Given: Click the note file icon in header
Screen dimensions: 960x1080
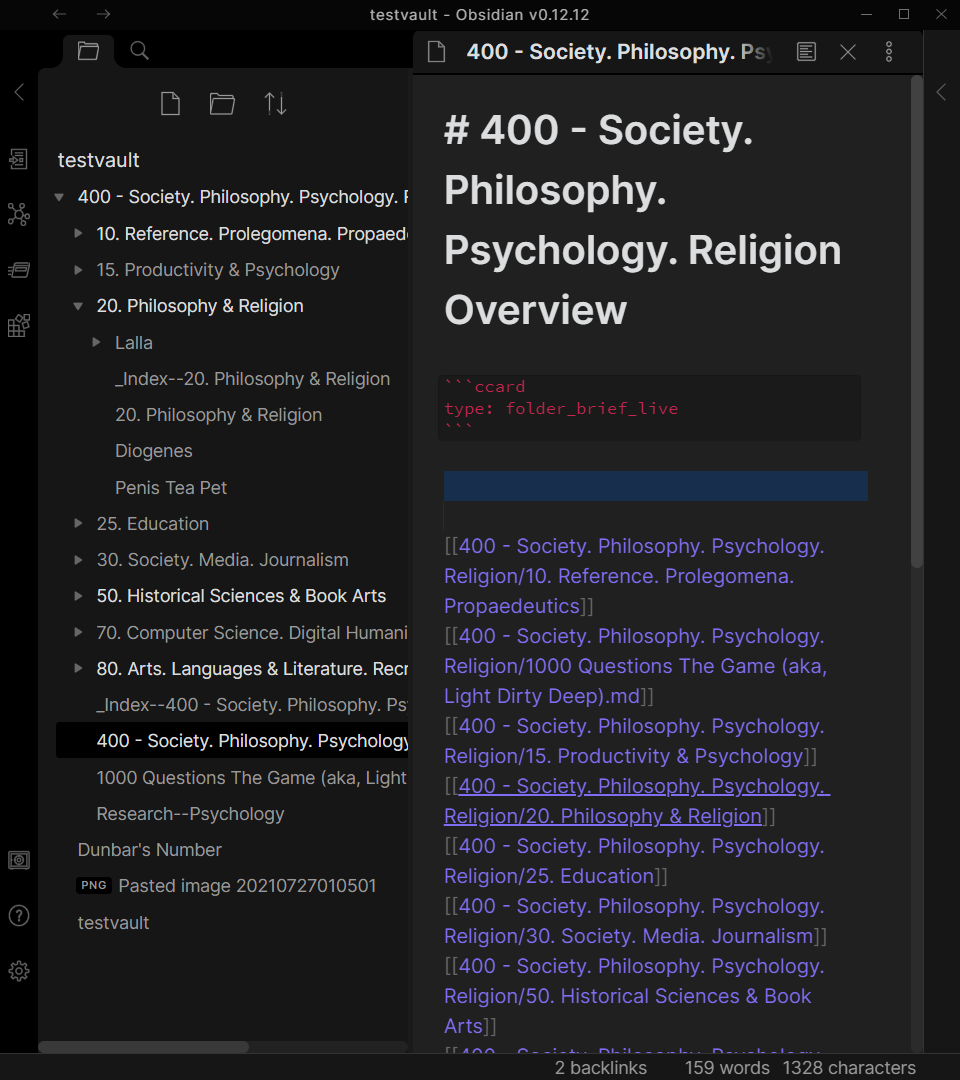Looking at the screenshot, I should click(437, 52).
